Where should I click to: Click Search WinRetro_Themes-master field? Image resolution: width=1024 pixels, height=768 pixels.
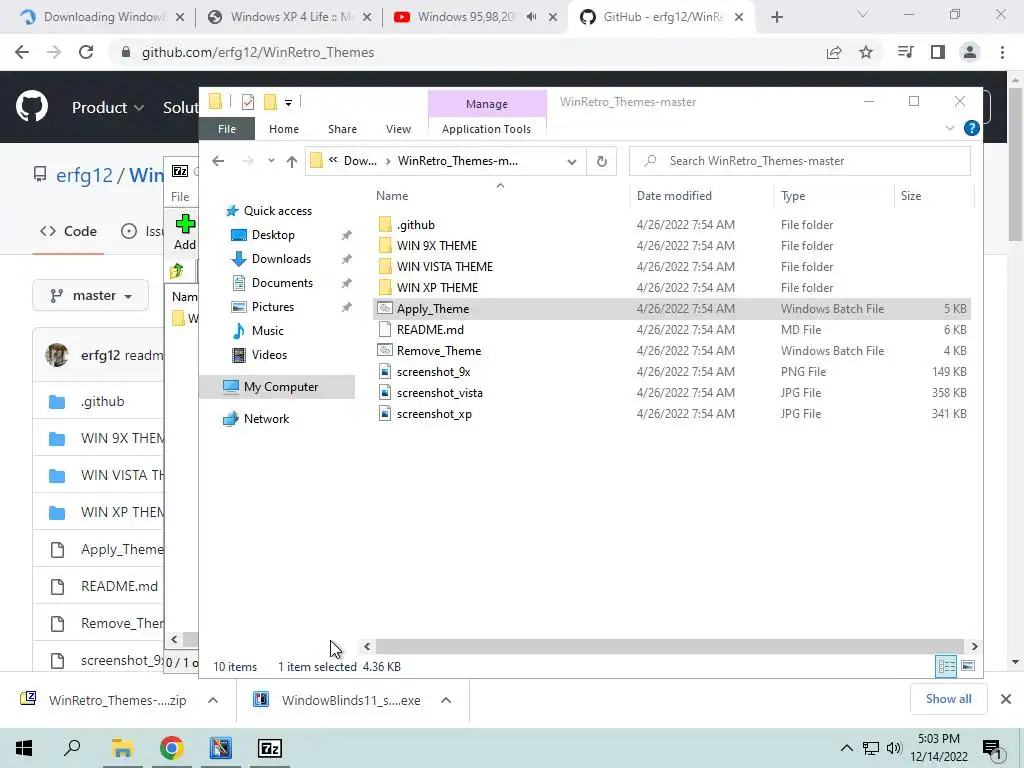pyautogui.click(x=800, y=161)
